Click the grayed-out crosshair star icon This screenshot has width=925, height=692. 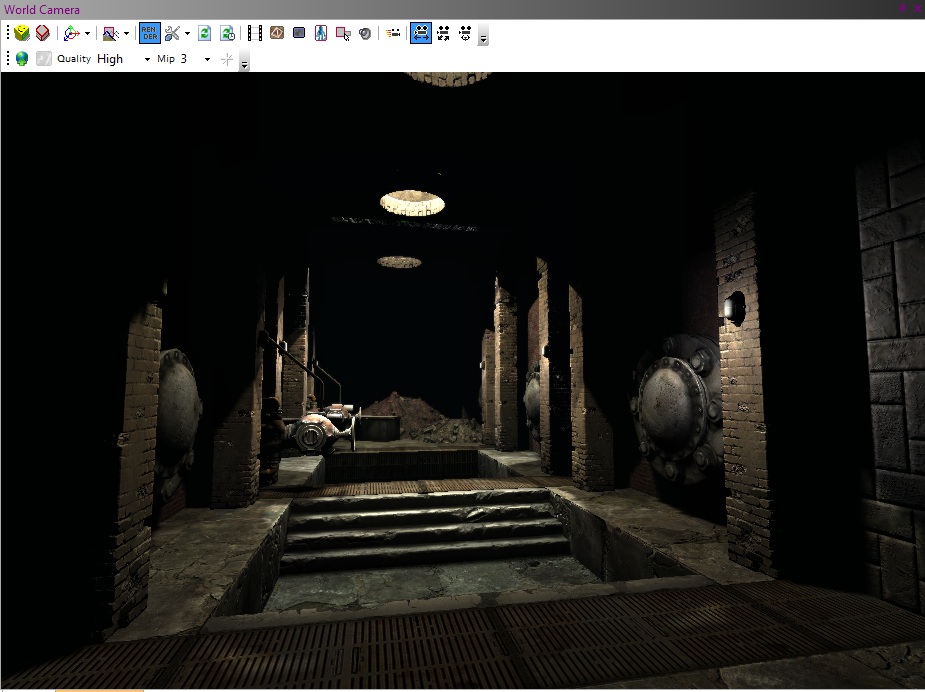(227, 59)
